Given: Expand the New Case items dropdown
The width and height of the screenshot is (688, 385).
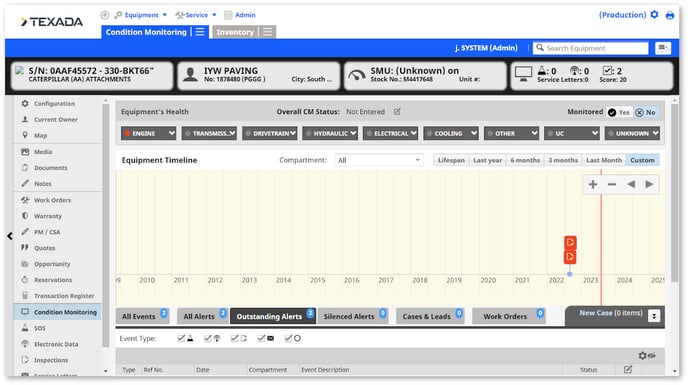Looking at the screenshot, I should (x=654, y=316).
